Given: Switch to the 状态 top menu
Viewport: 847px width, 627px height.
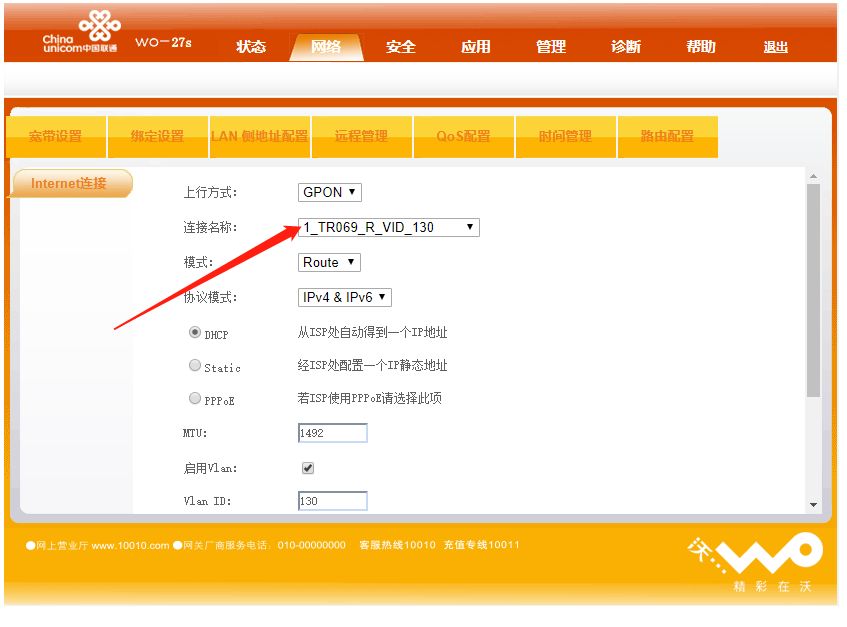Looking at the screenshot, I should coord(251,47).
